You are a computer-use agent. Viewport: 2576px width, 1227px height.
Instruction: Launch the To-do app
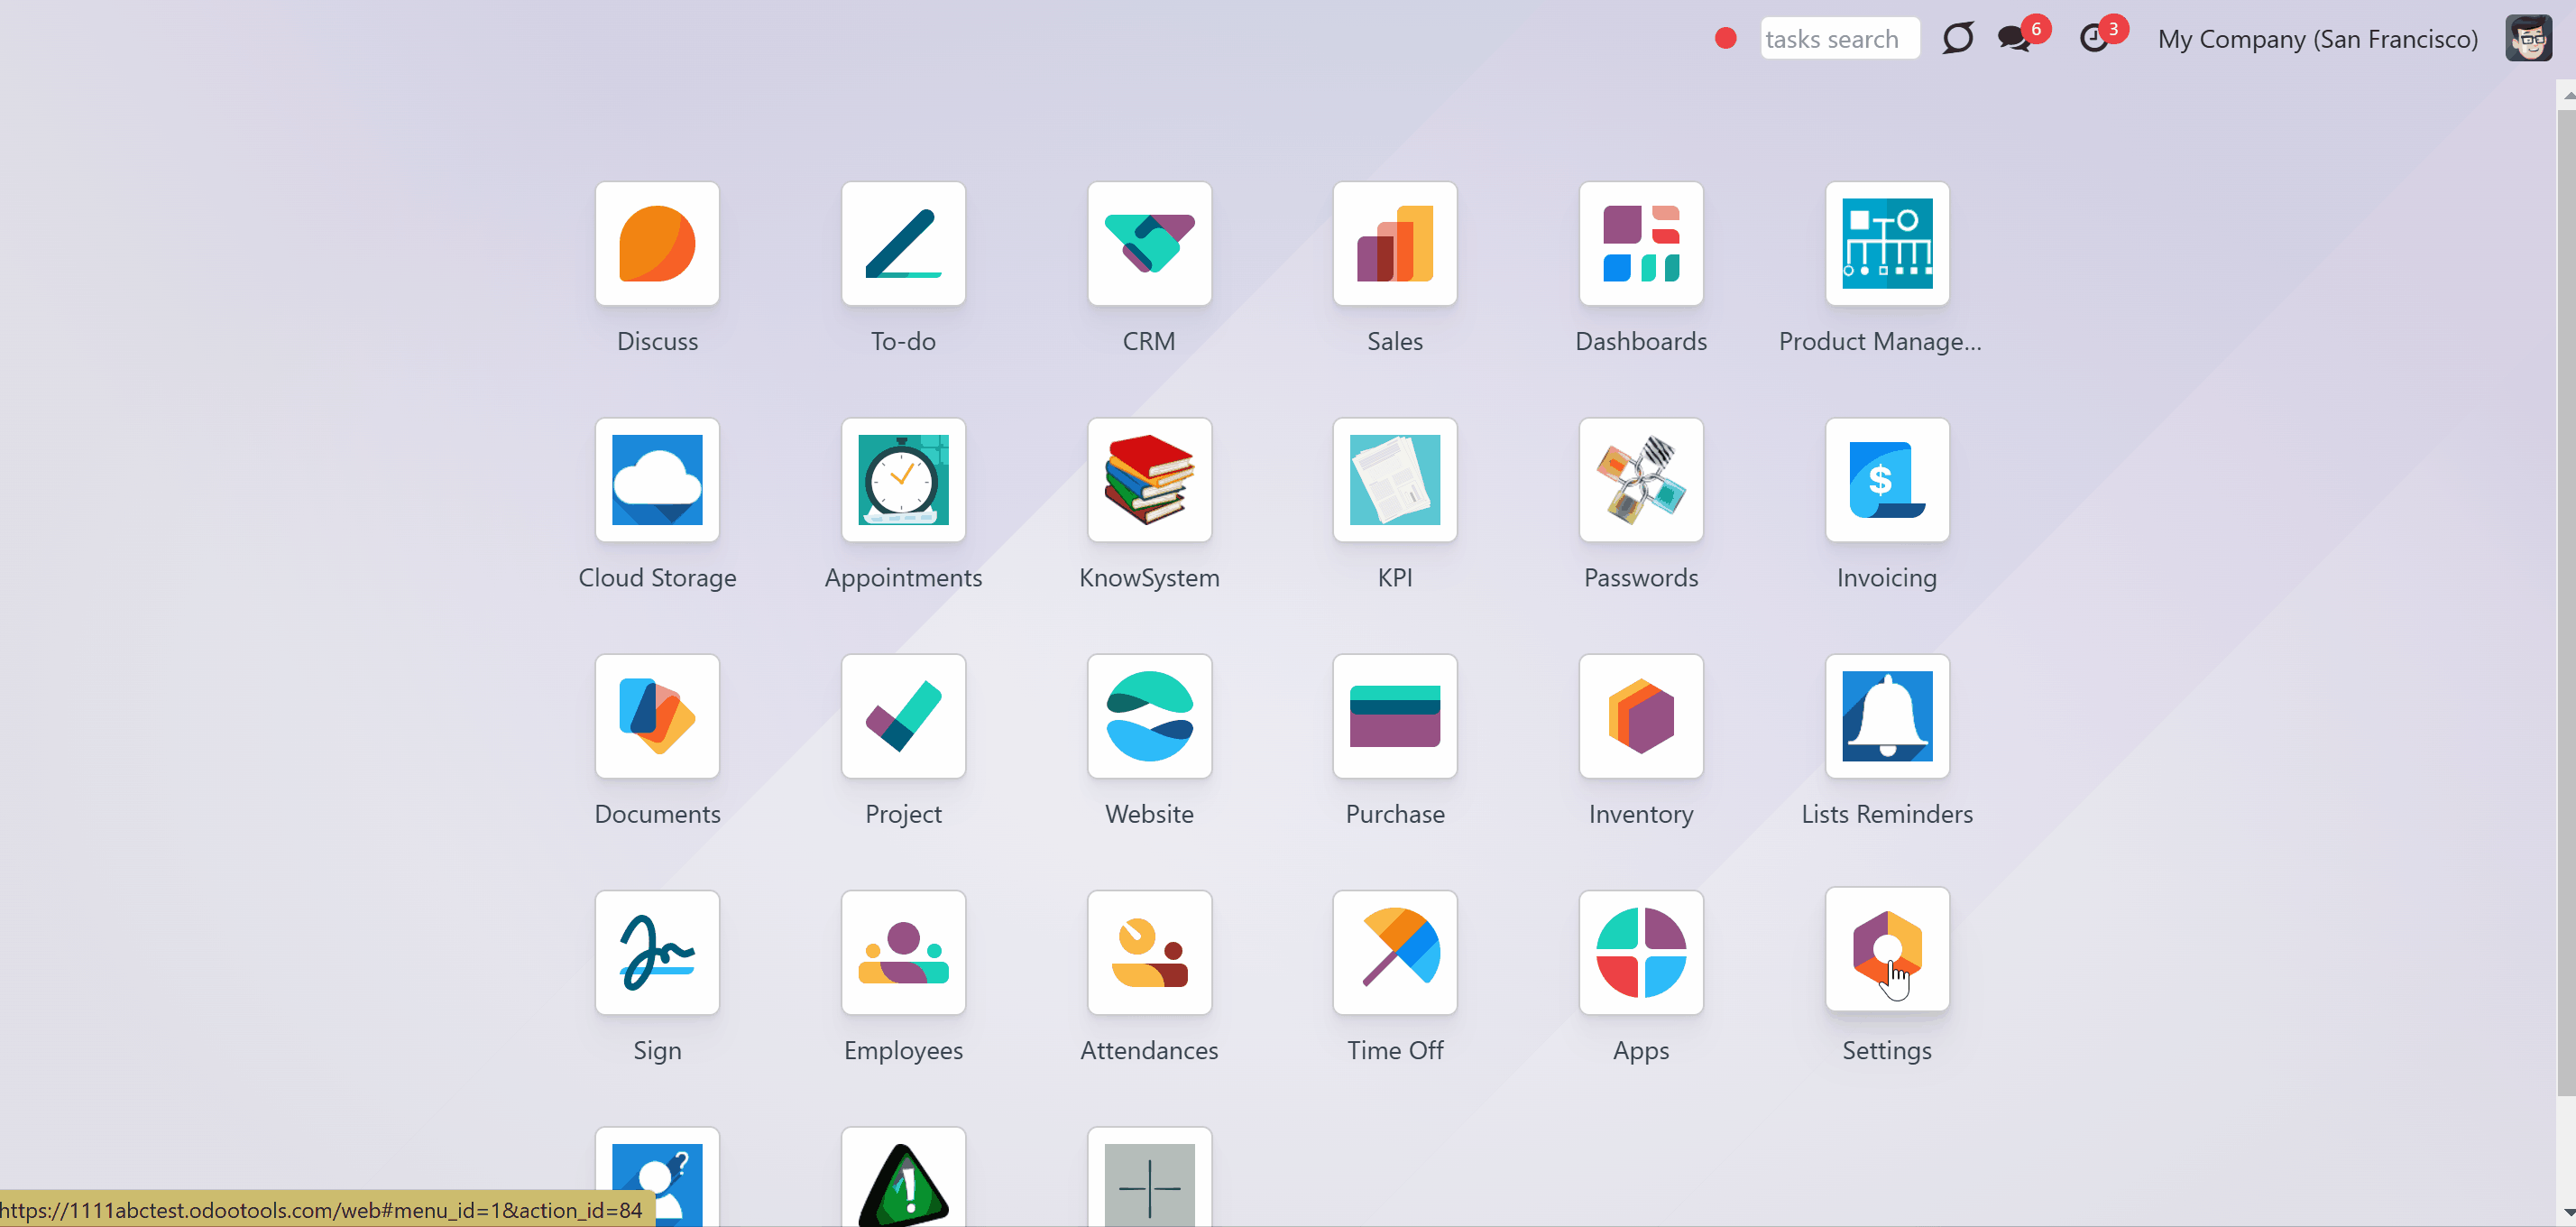(903, 244)
